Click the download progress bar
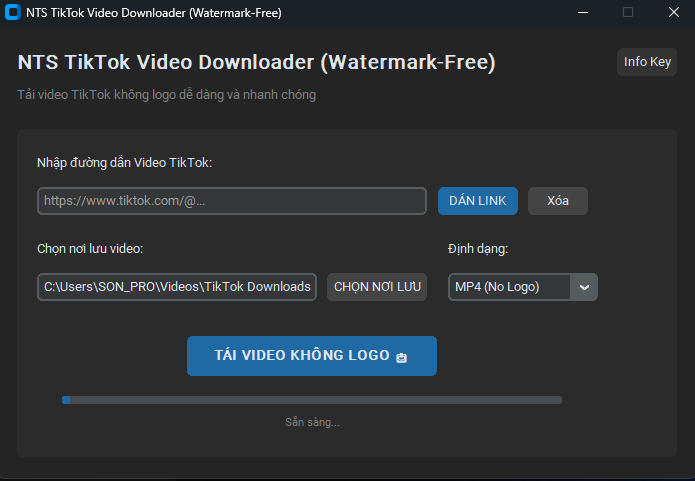This screenshot has width=695, height=481. 312,400
